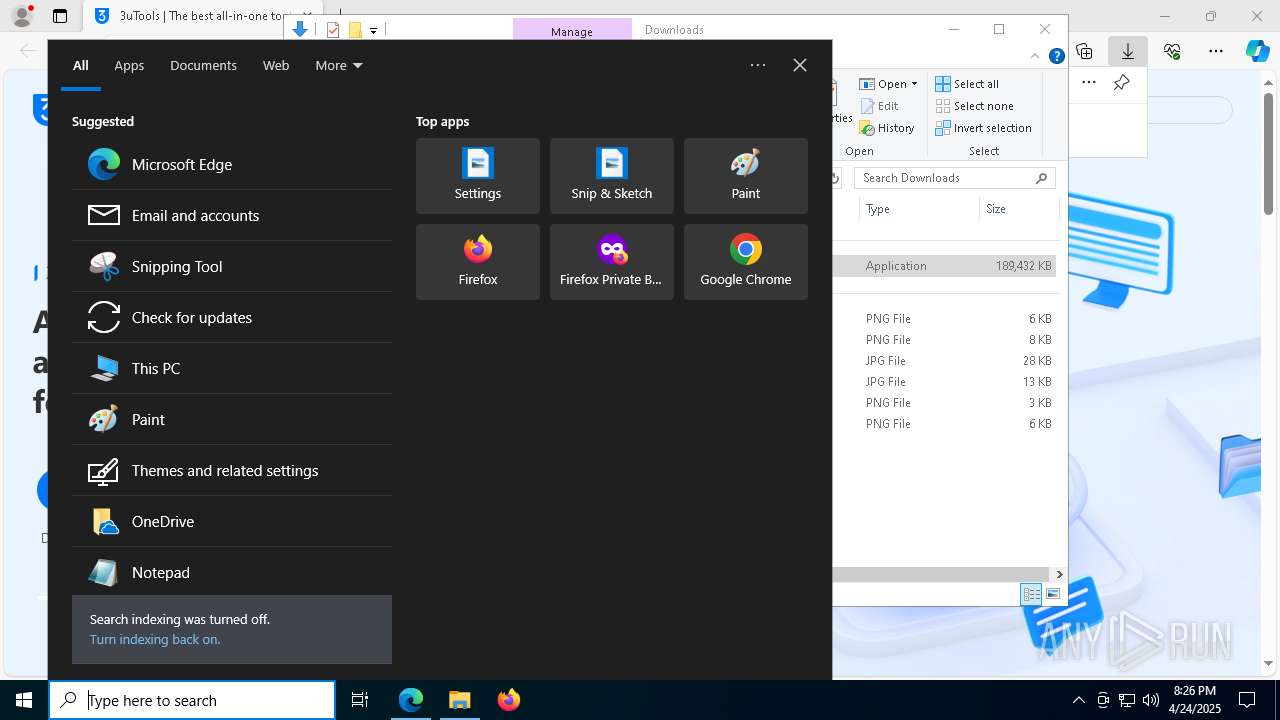The height and width of the screenshot is (720, 1280).
Task: Launch Notepad from suggestions
Action: (x=232, y=572)
